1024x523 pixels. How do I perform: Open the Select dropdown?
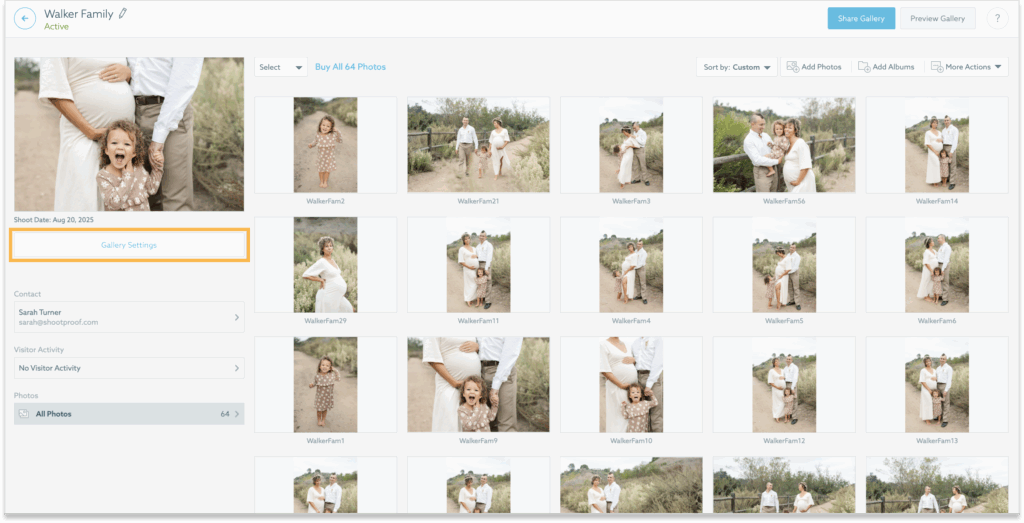tap(281, 67)
